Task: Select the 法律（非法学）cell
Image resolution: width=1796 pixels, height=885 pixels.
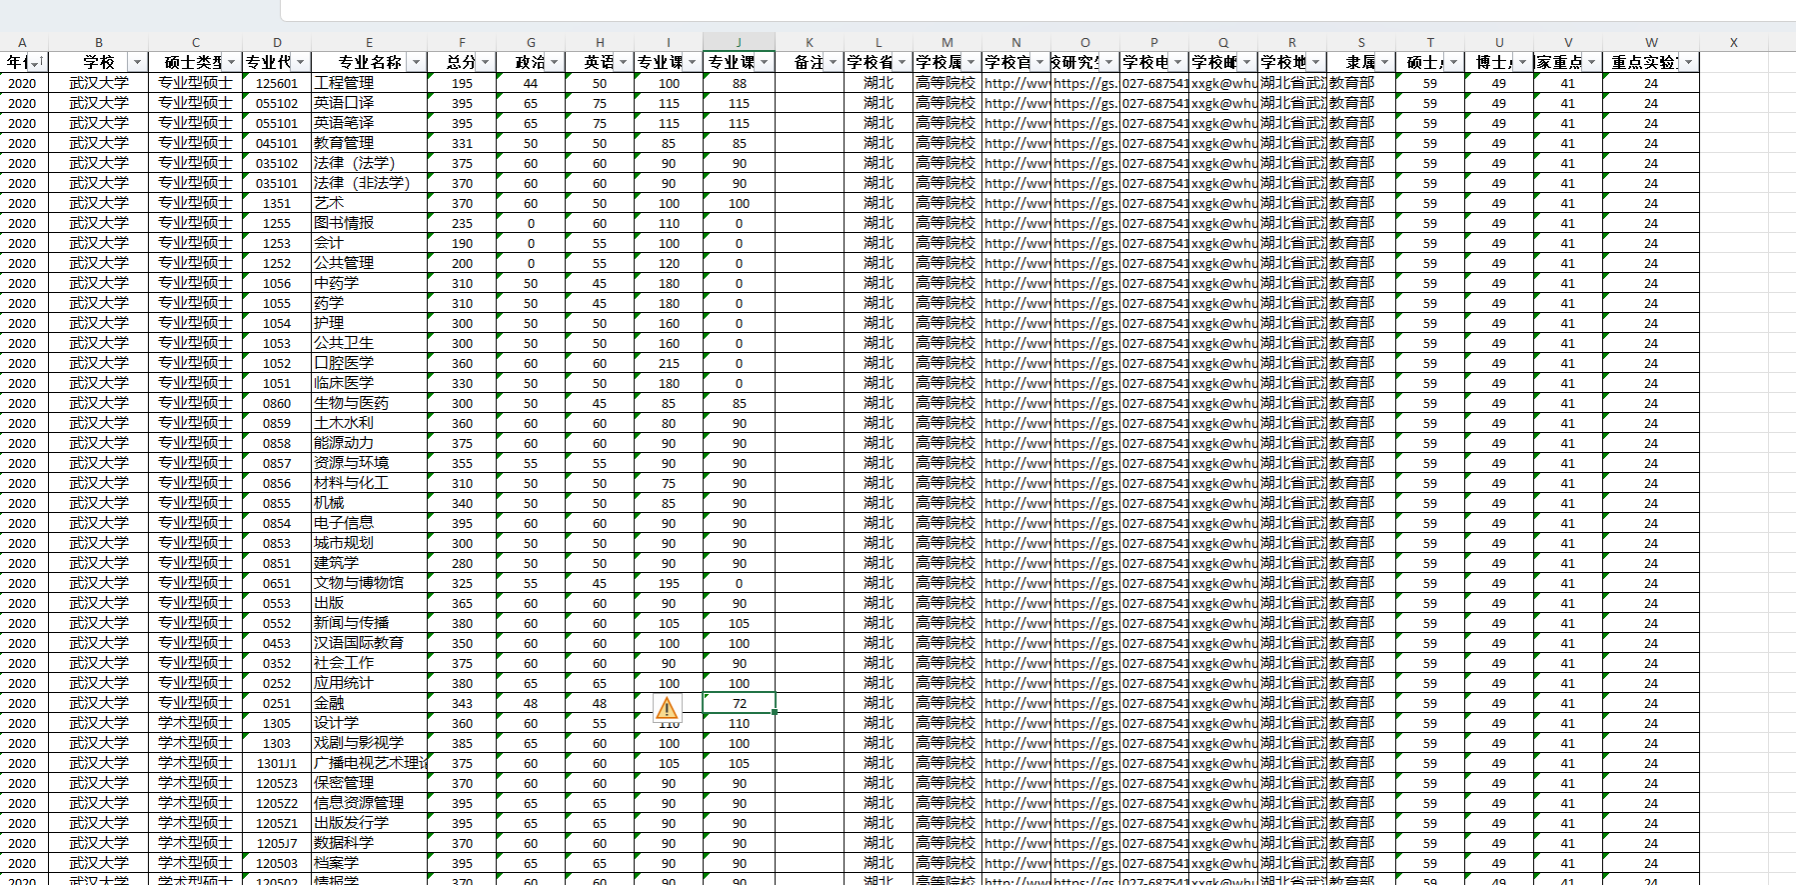Action: pyautogui.click(x=369, y=183)
